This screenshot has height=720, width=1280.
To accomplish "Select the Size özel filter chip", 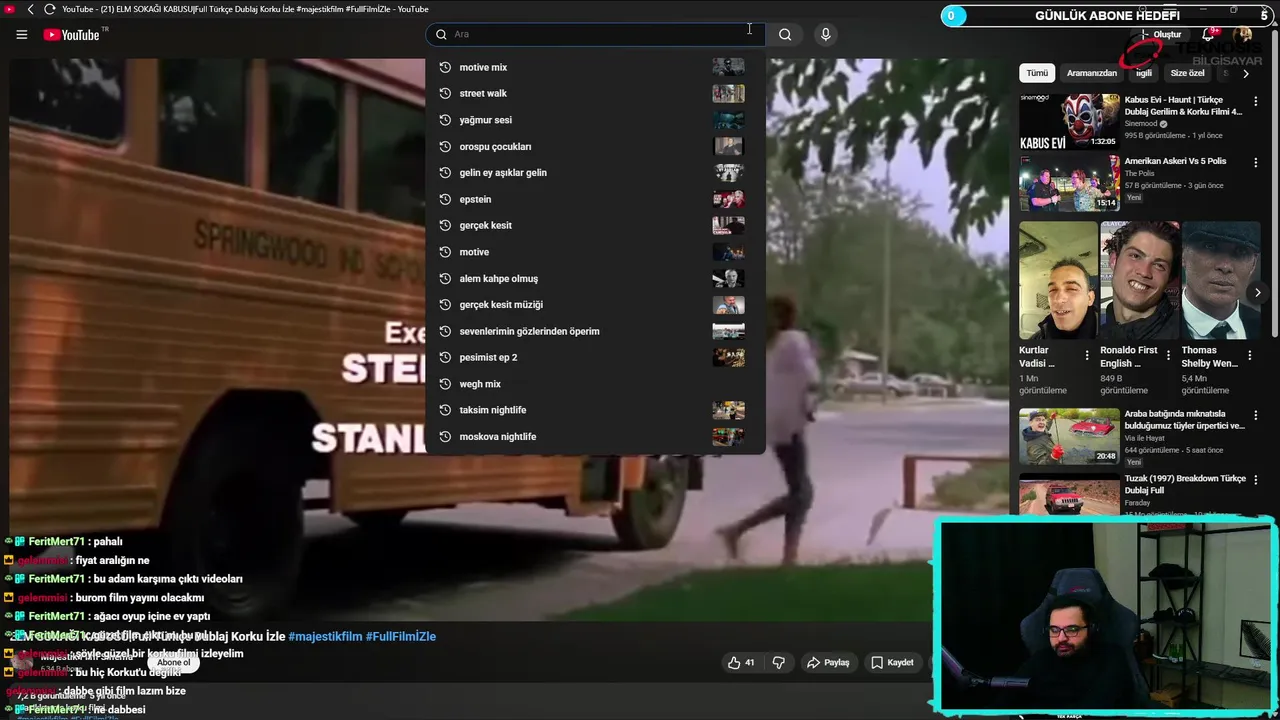I will click(1187, 73).
